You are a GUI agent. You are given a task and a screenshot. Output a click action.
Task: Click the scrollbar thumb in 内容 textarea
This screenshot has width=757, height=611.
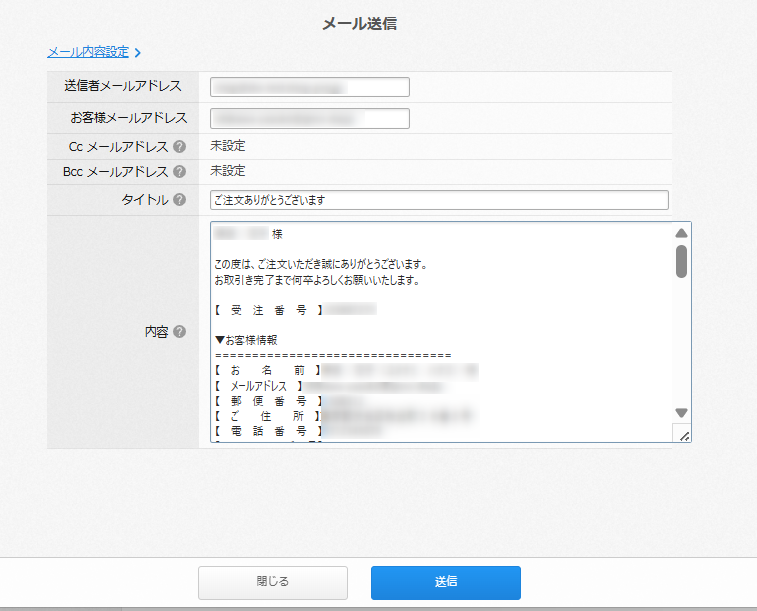[x=681, y=262]
